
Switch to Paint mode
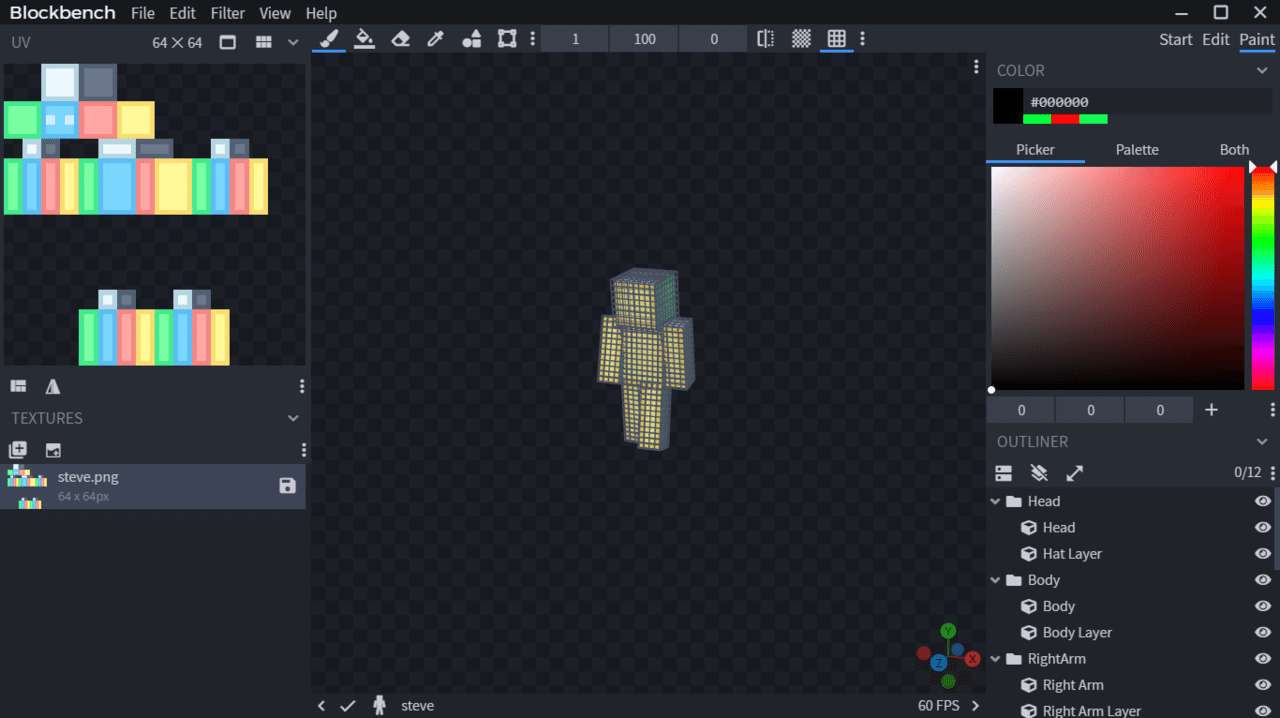(1257, 39)
